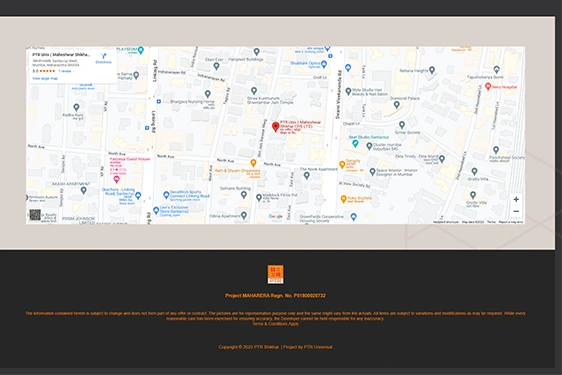
Task: Zoom in with the map plus button
Action: (x=516, y=199)
